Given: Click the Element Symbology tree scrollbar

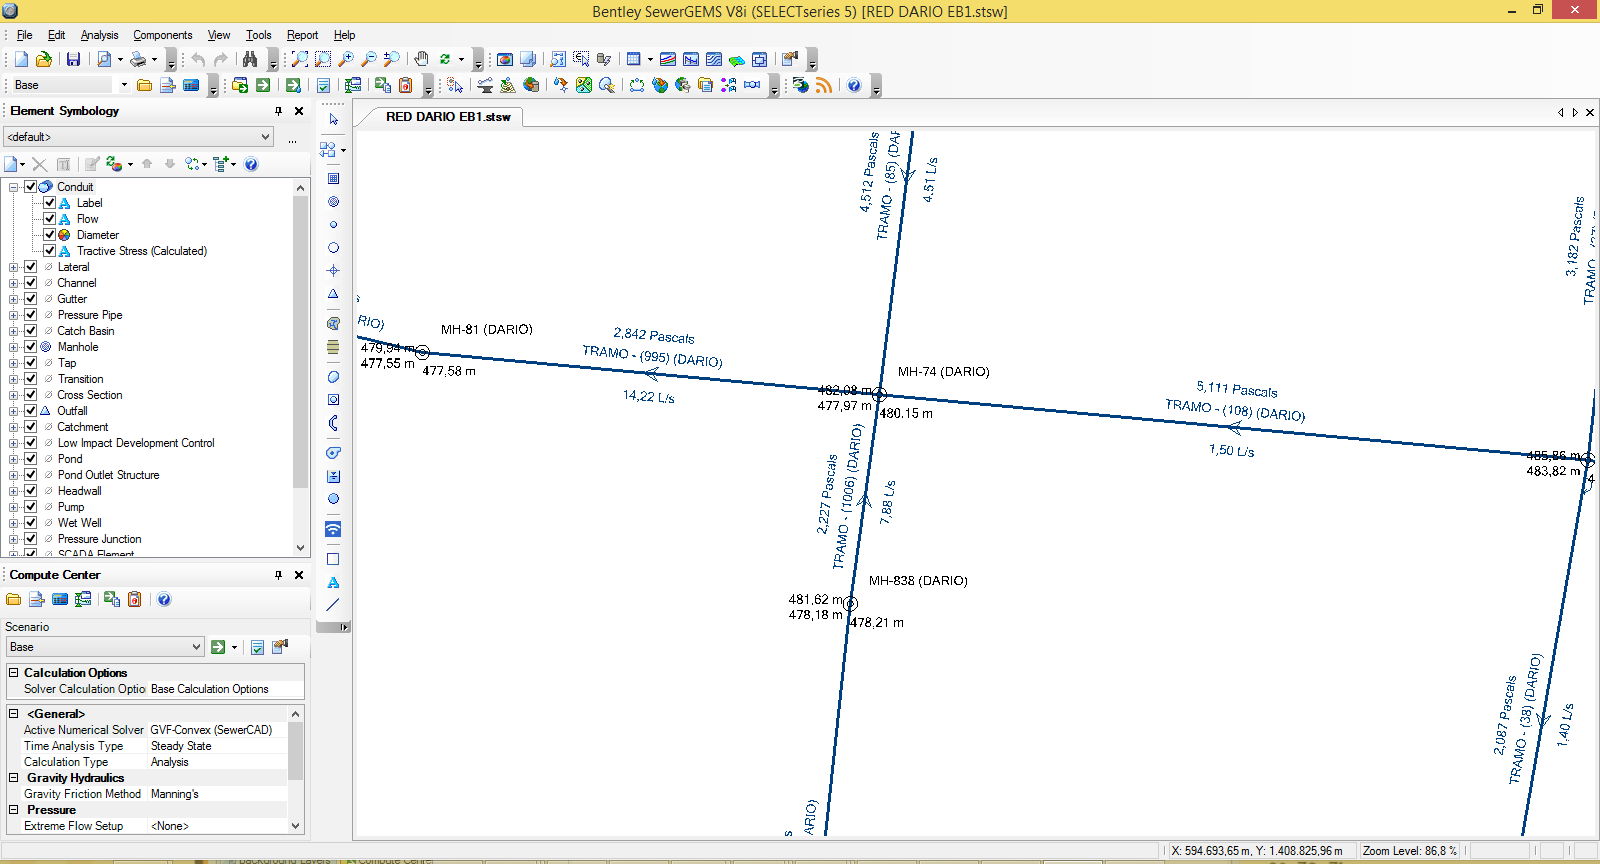Looking at the screenshot, I should 300,368.
